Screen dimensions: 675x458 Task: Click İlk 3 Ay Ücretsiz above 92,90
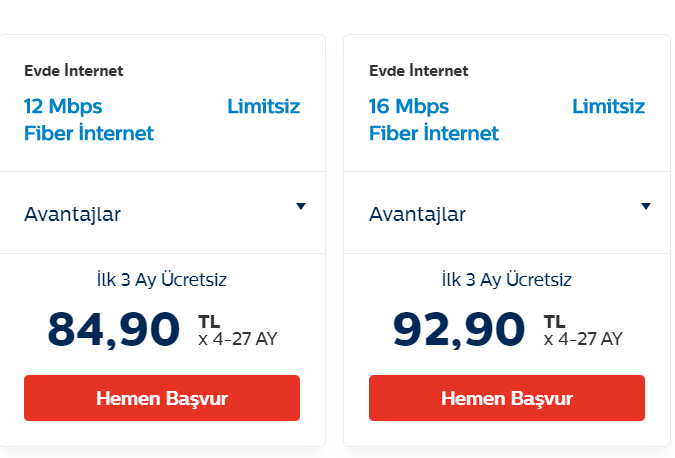(x=507, y=280)
